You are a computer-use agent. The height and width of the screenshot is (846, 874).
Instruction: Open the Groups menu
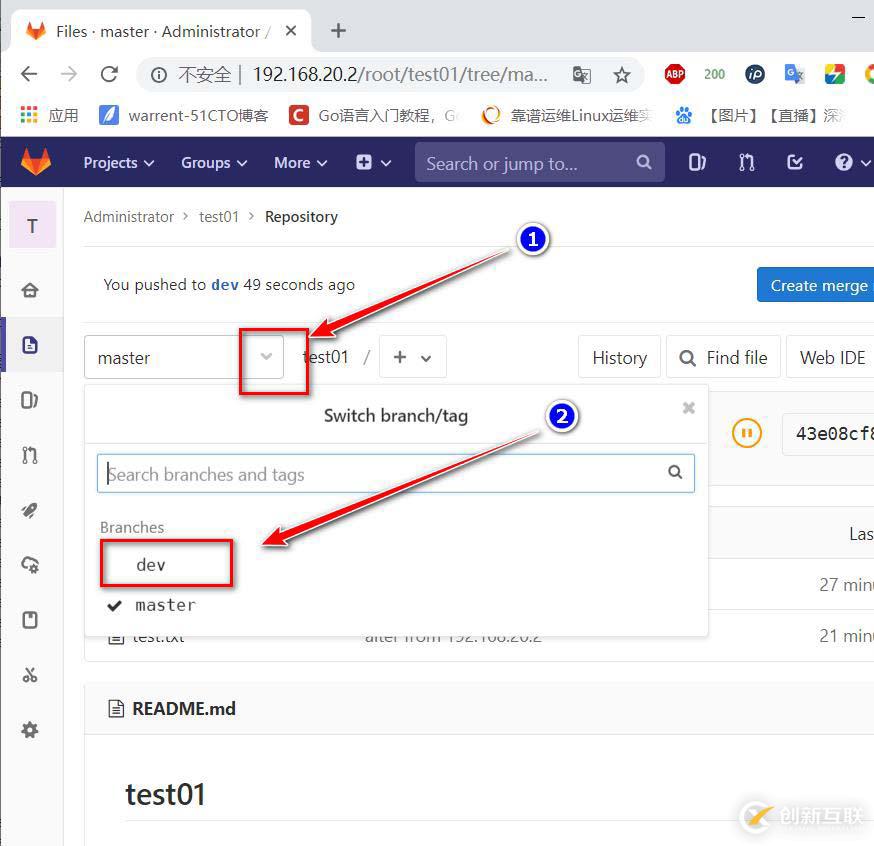point(214,163)
